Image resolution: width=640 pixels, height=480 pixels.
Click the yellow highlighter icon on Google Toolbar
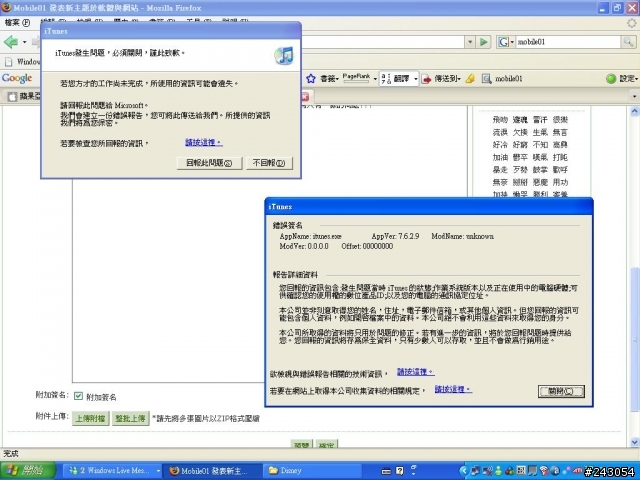coord(470,78)
